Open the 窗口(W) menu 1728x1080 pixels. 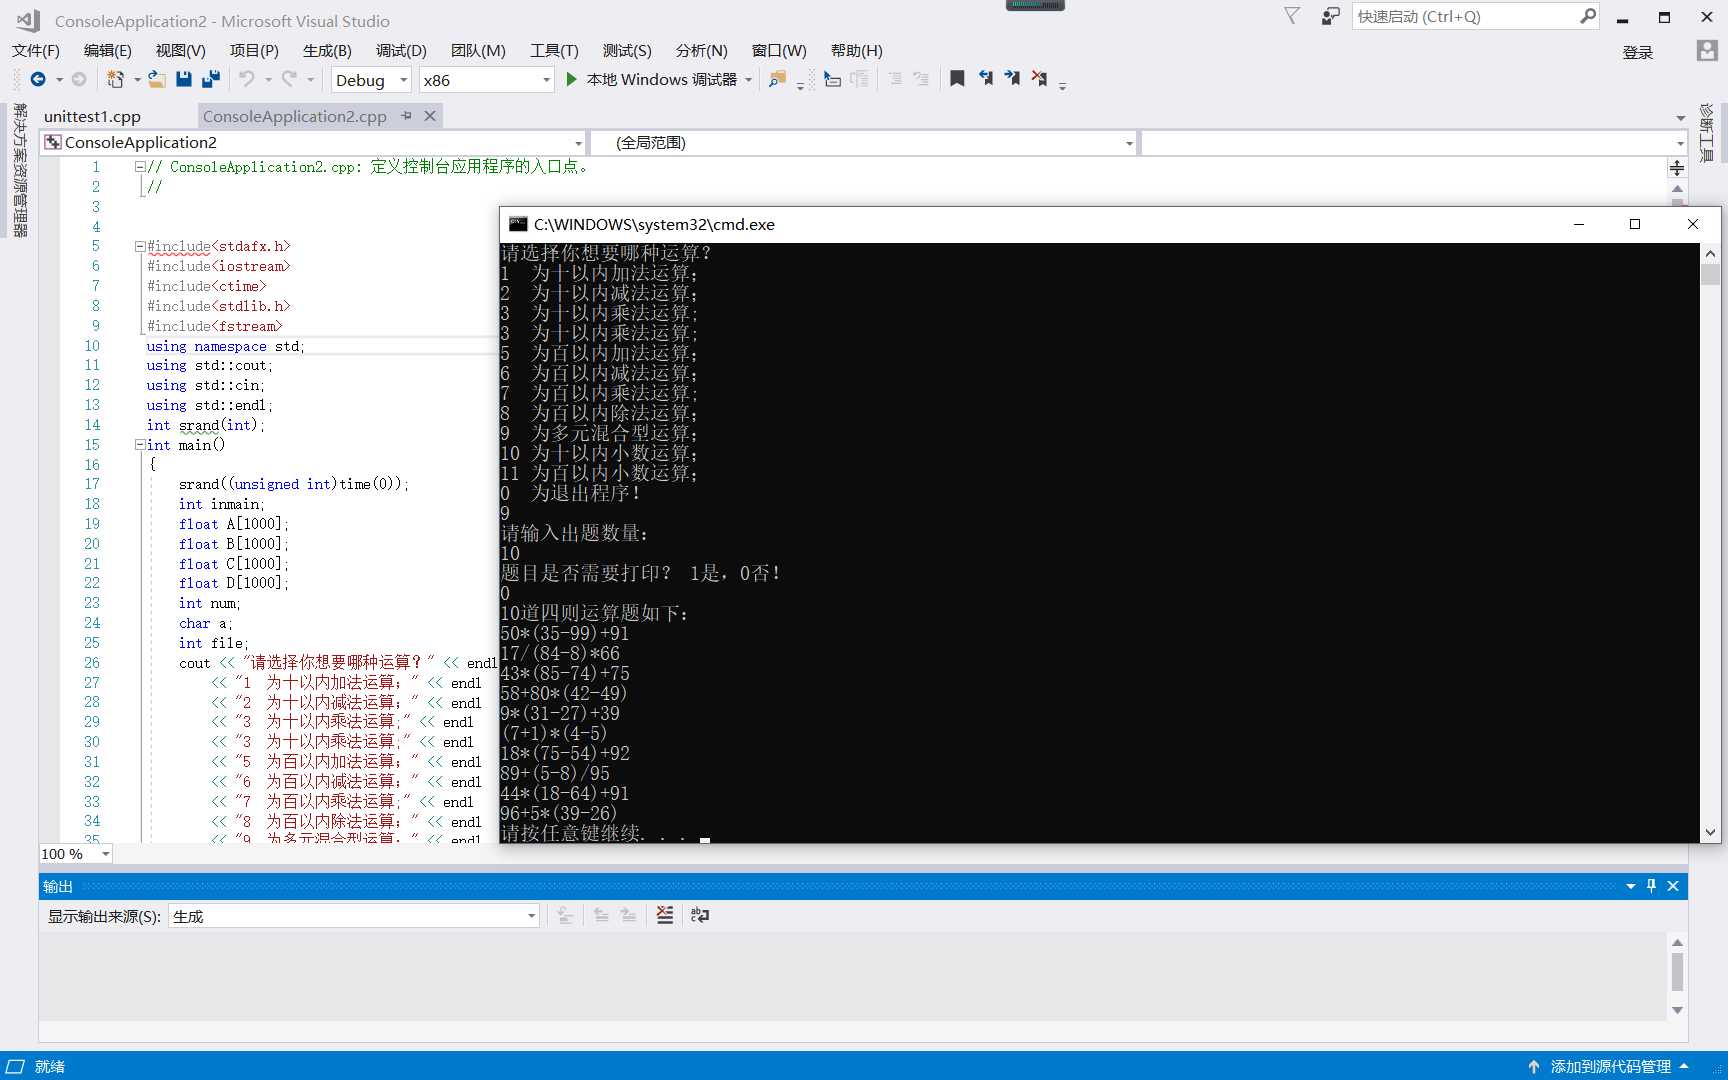point(779,51)
